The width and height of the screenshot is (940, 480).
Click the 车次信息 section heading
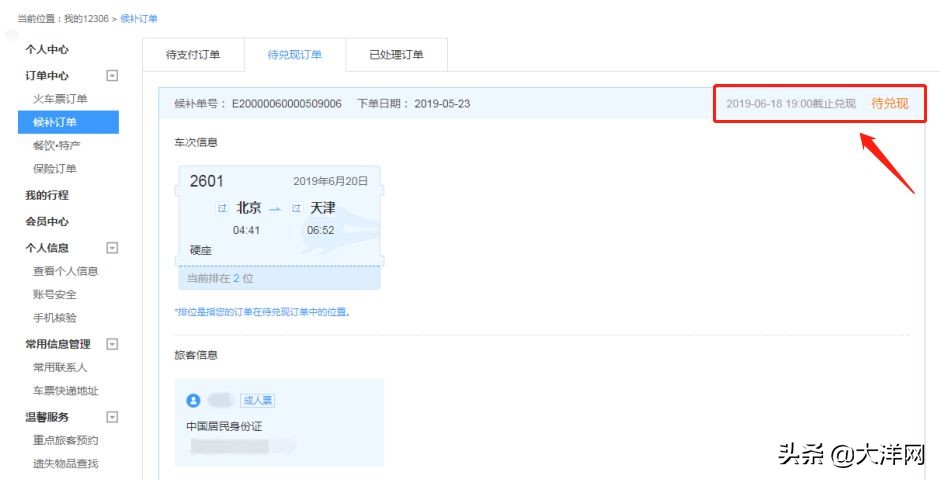196,143
